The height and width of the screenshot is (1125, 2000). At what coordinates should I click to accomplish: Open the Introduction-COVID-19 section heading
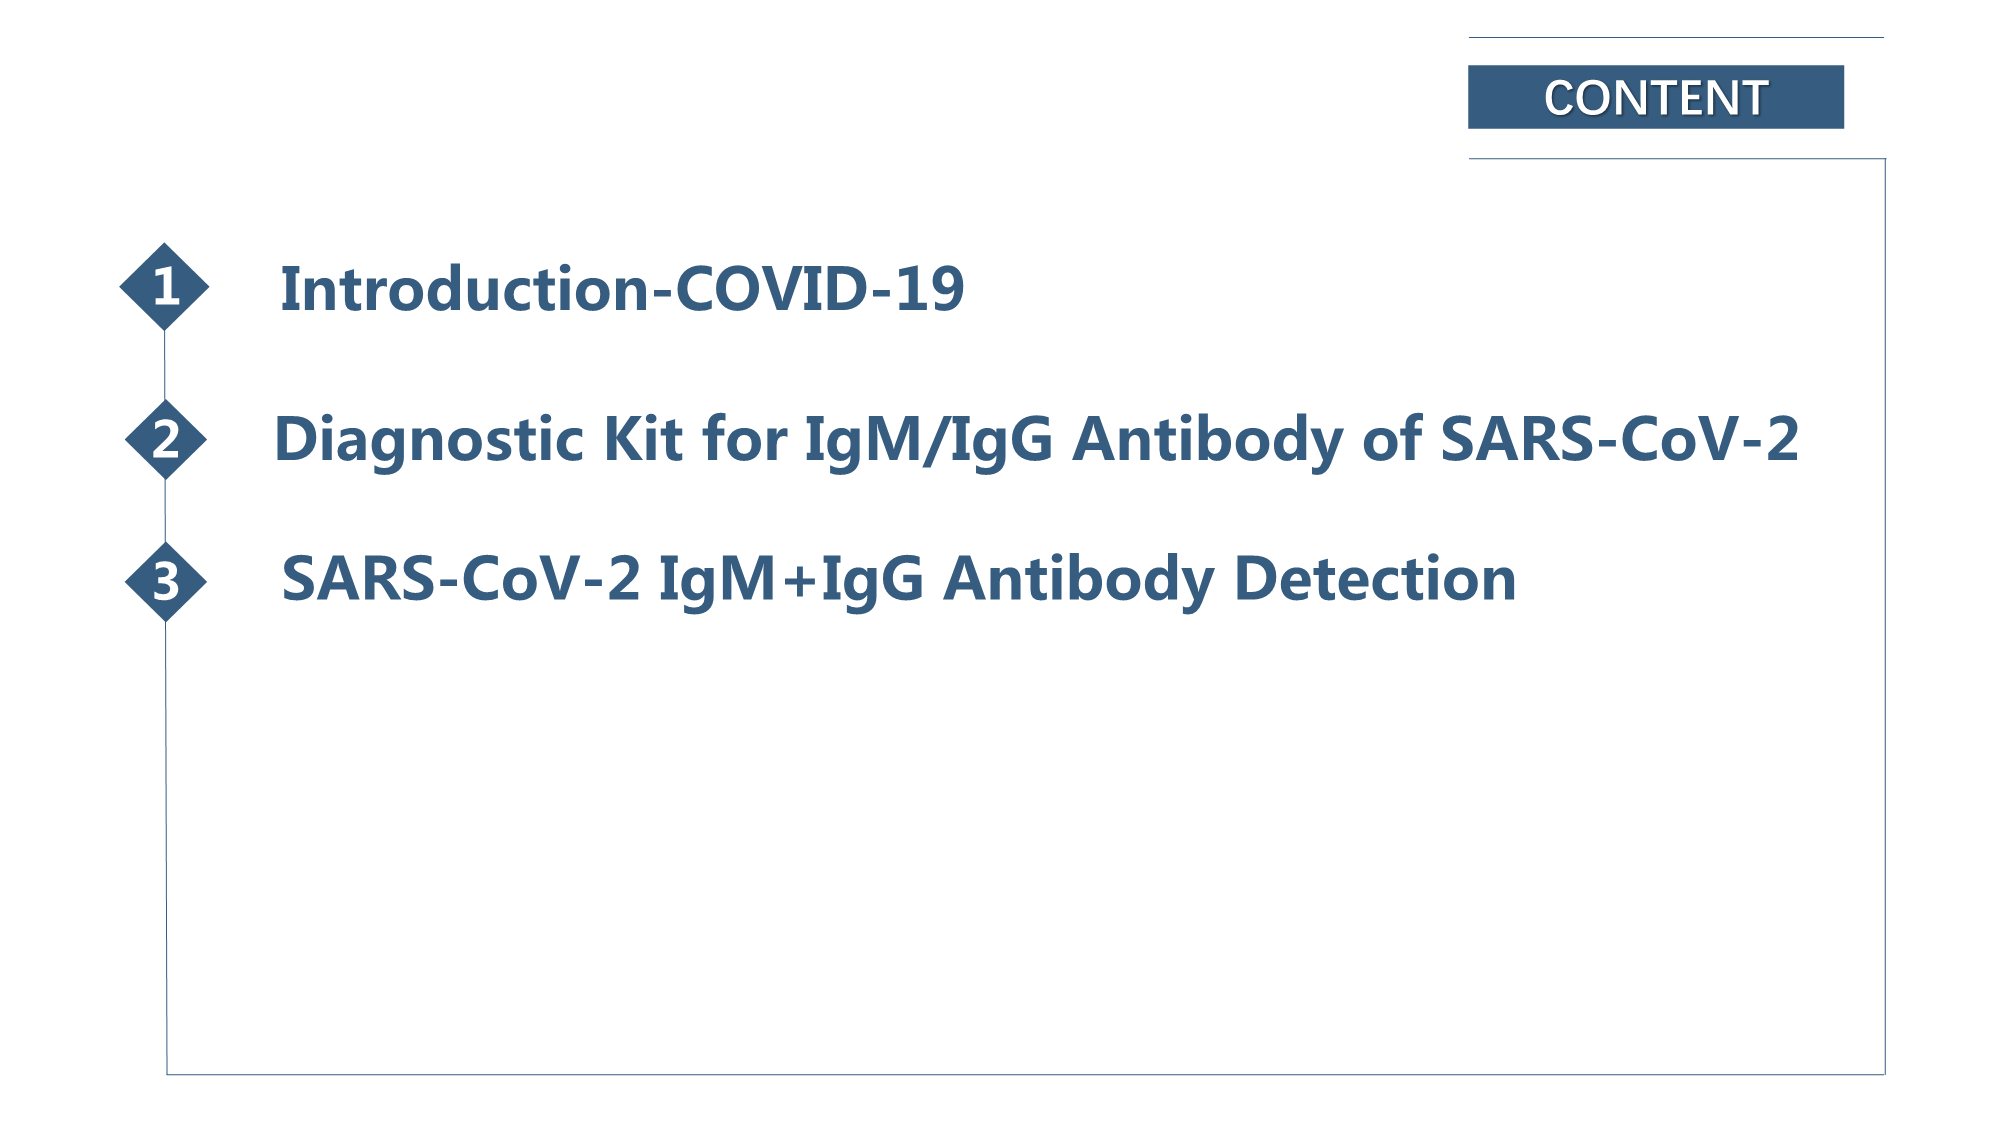coord(622,289)
